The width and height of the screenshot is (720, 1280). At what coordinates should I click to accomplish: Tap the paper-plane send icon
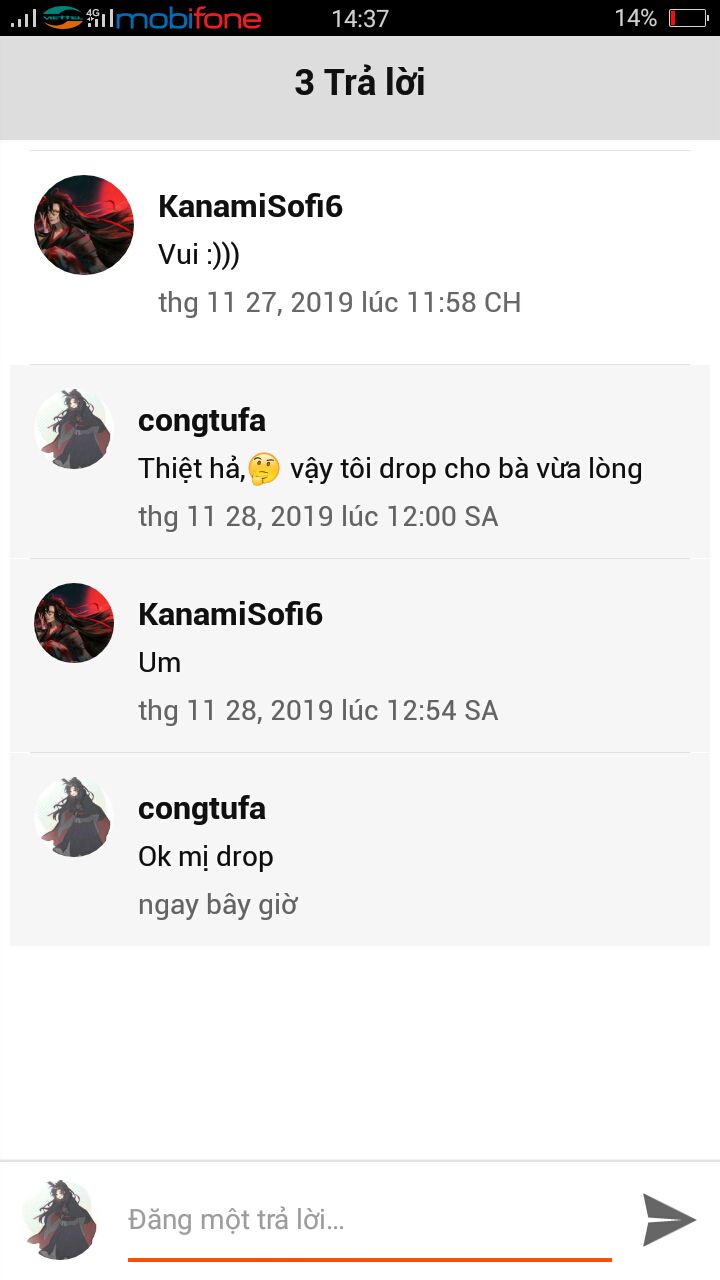click(x=669, y=1219)
